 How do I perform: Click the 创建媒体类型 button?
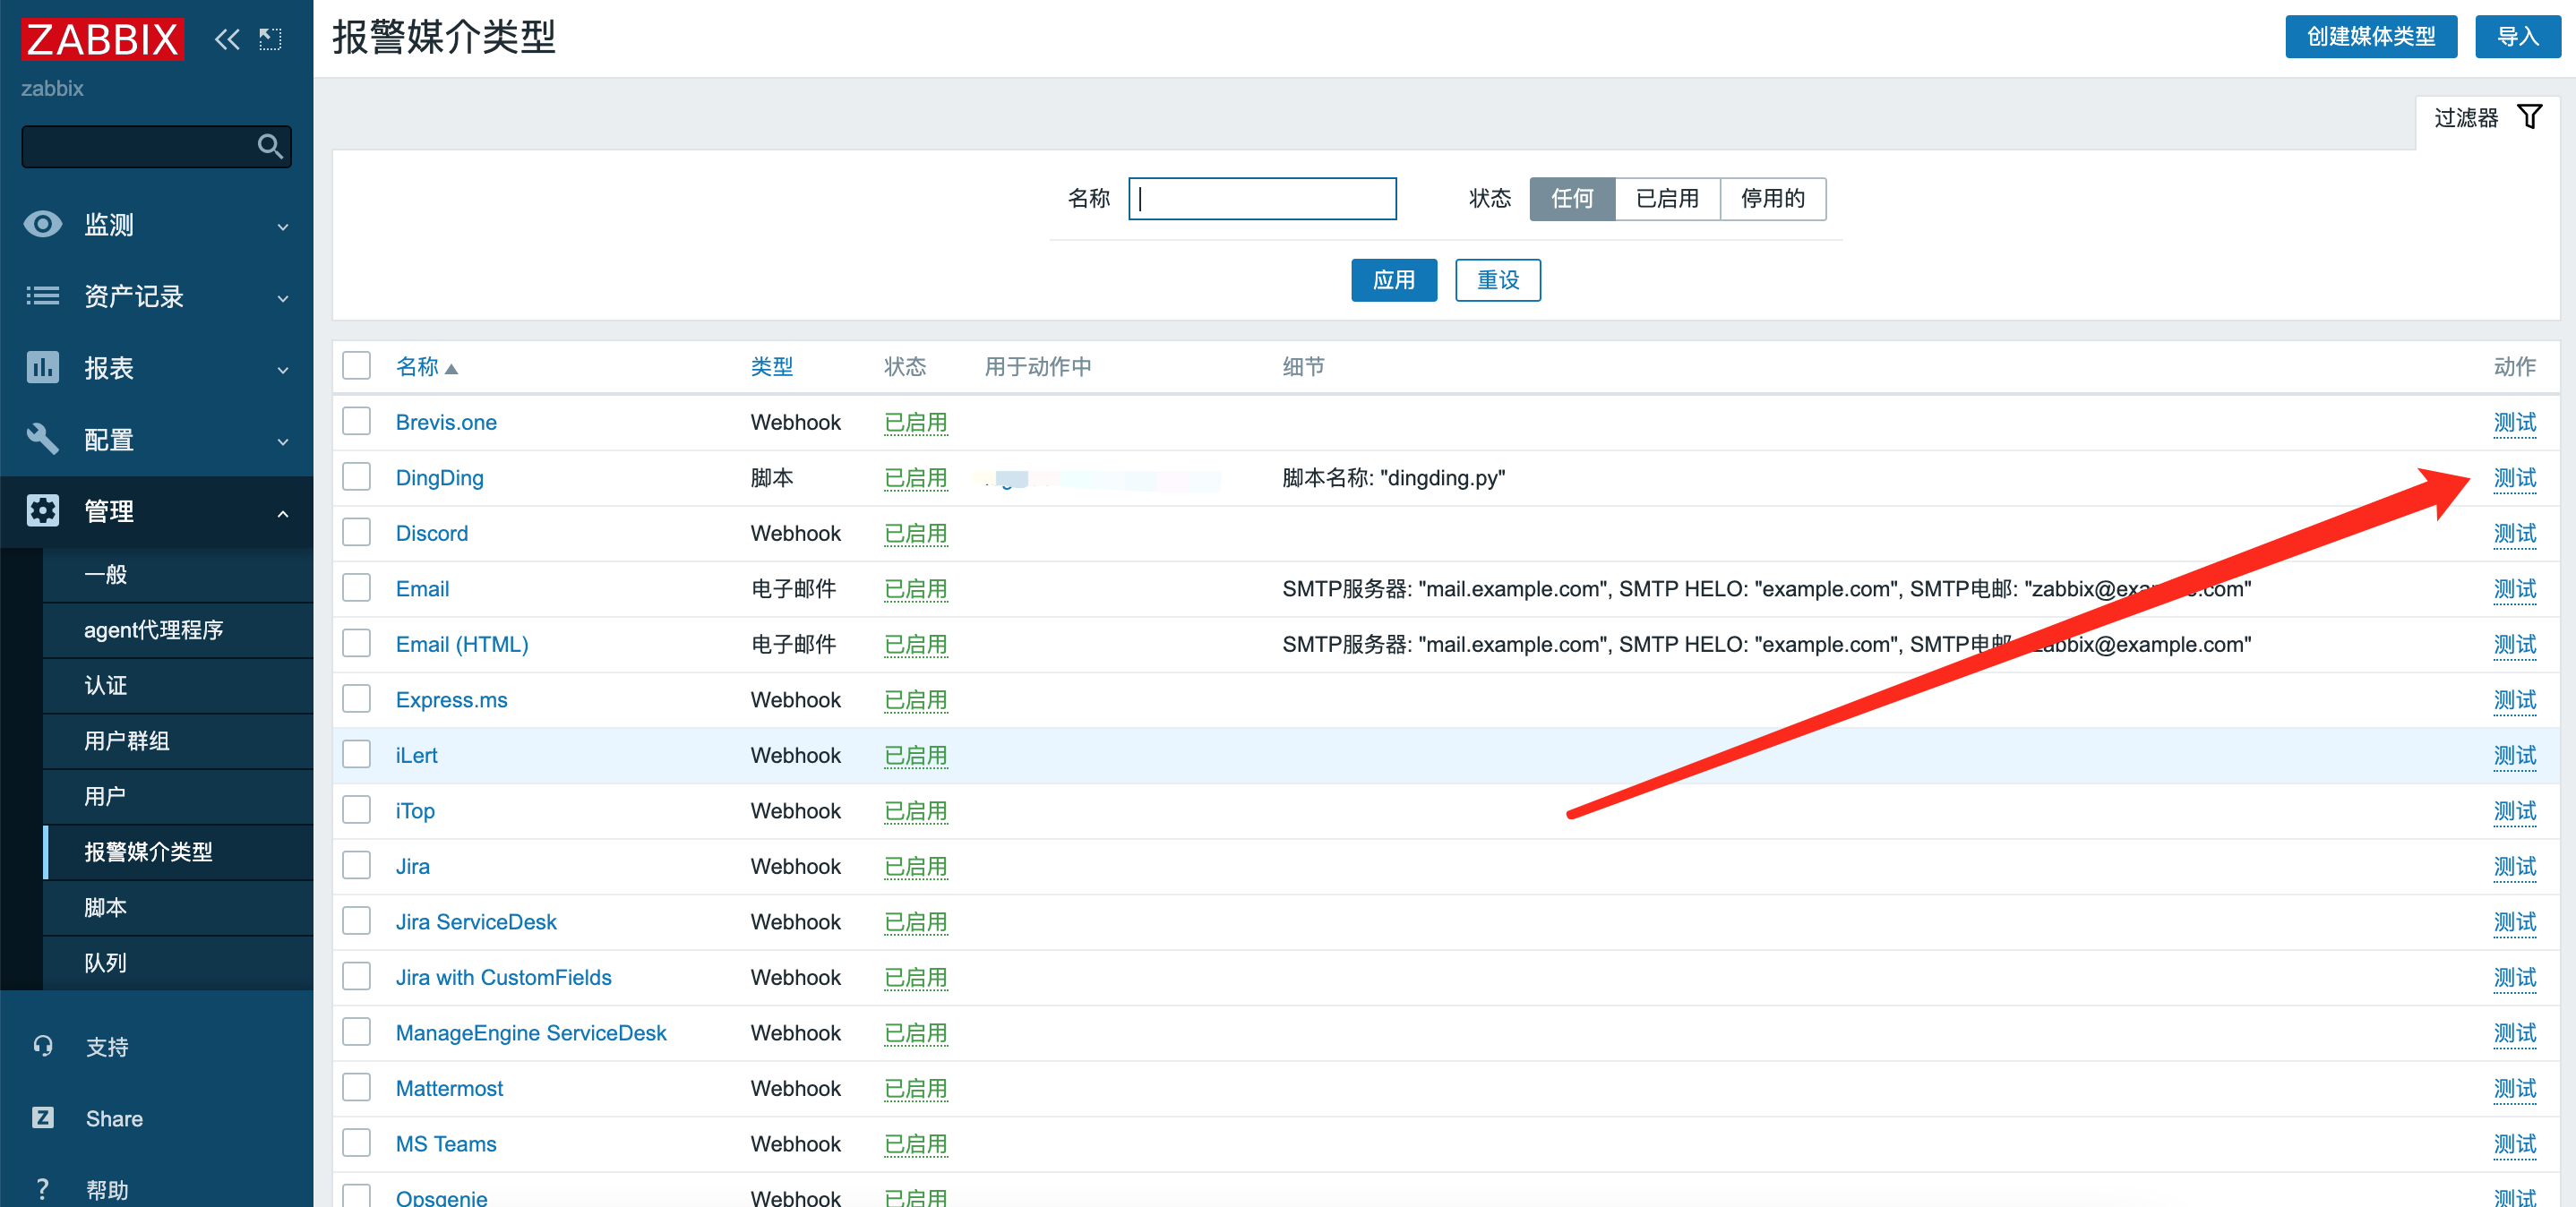[2370, 37]
